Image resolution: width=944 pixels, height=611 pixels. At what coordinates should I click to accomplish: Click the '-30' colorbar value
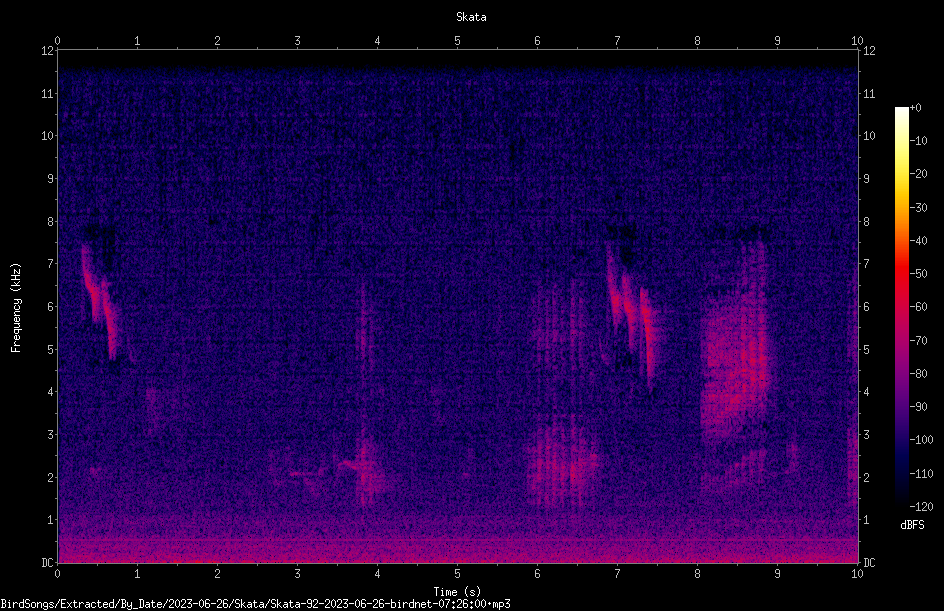click(918, 207)
